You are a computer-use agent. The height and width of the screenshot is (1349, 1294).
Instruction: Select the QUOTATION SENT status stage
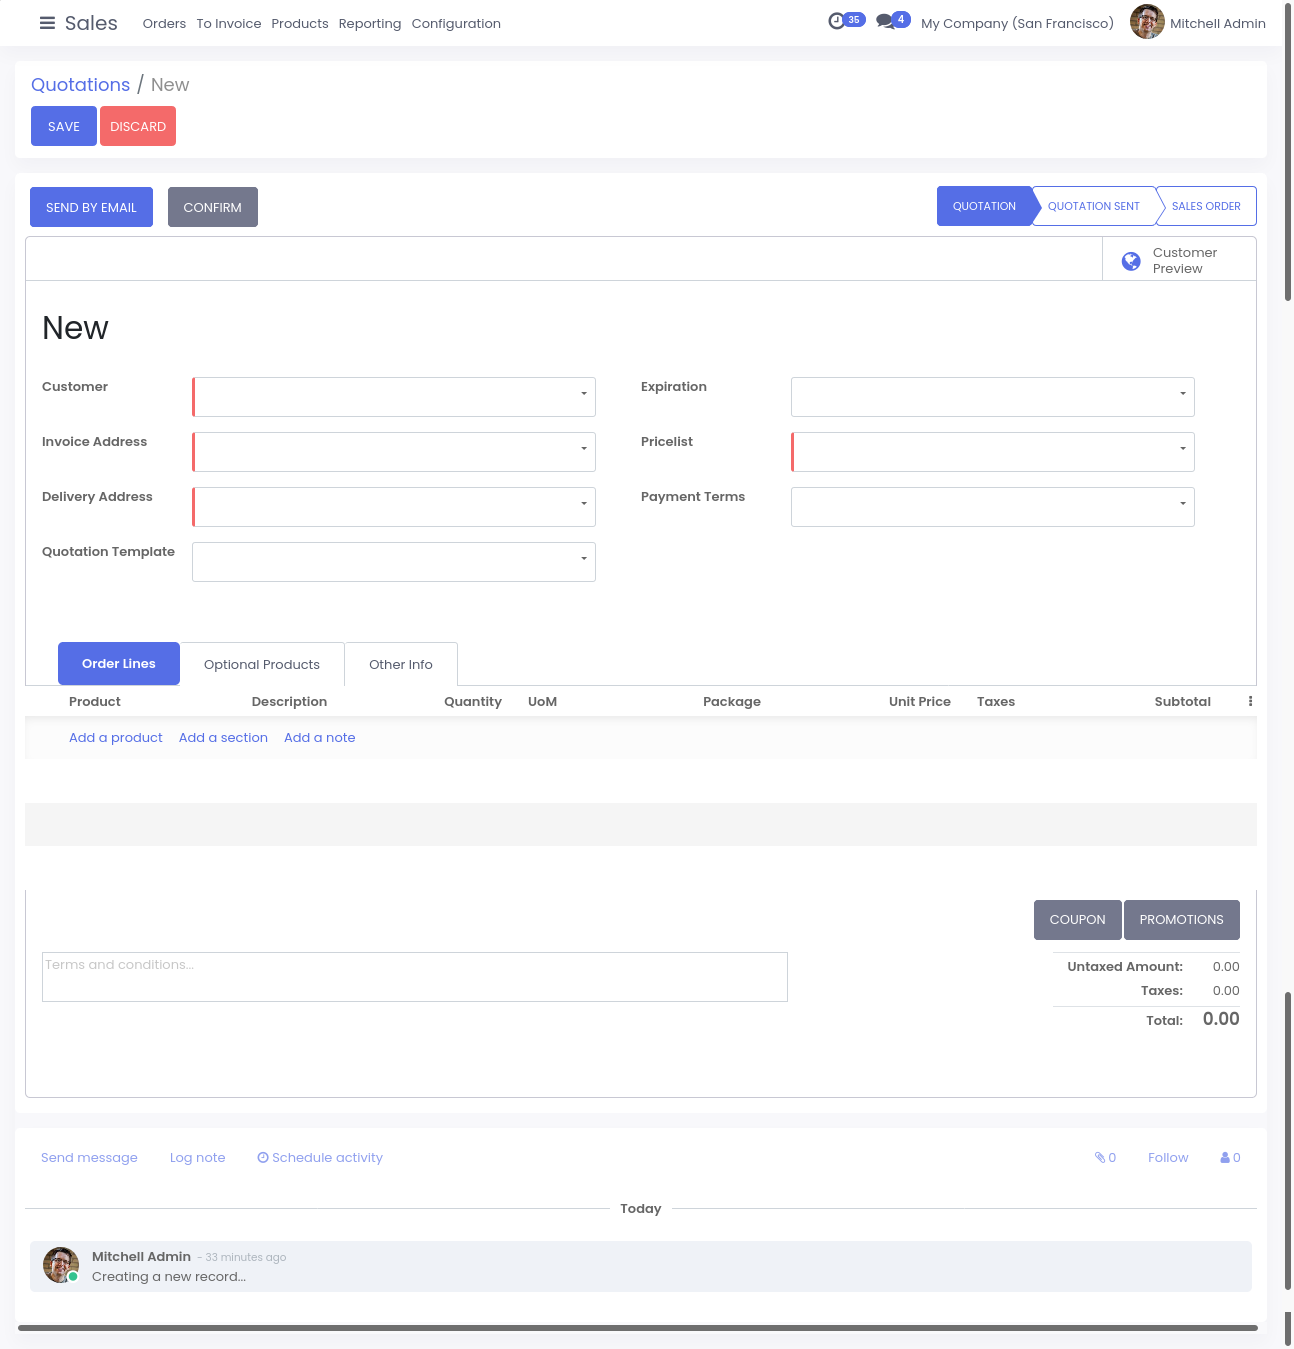pos(1094,206)
